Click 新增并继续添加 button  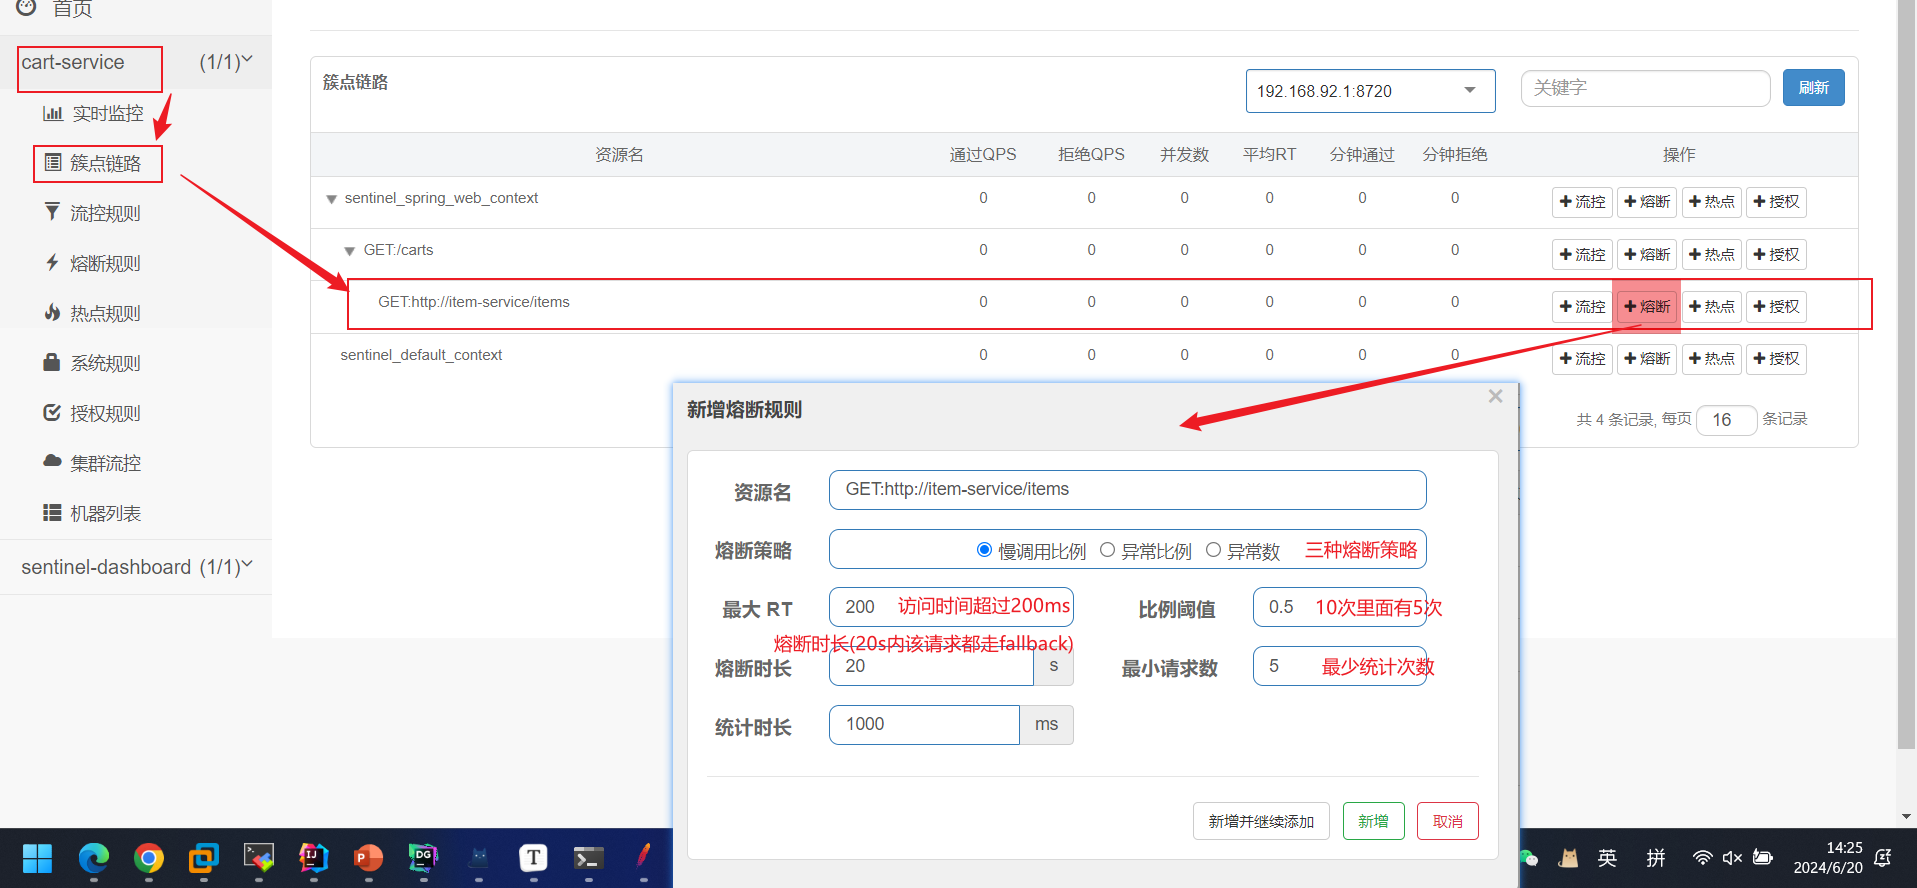1261,821
